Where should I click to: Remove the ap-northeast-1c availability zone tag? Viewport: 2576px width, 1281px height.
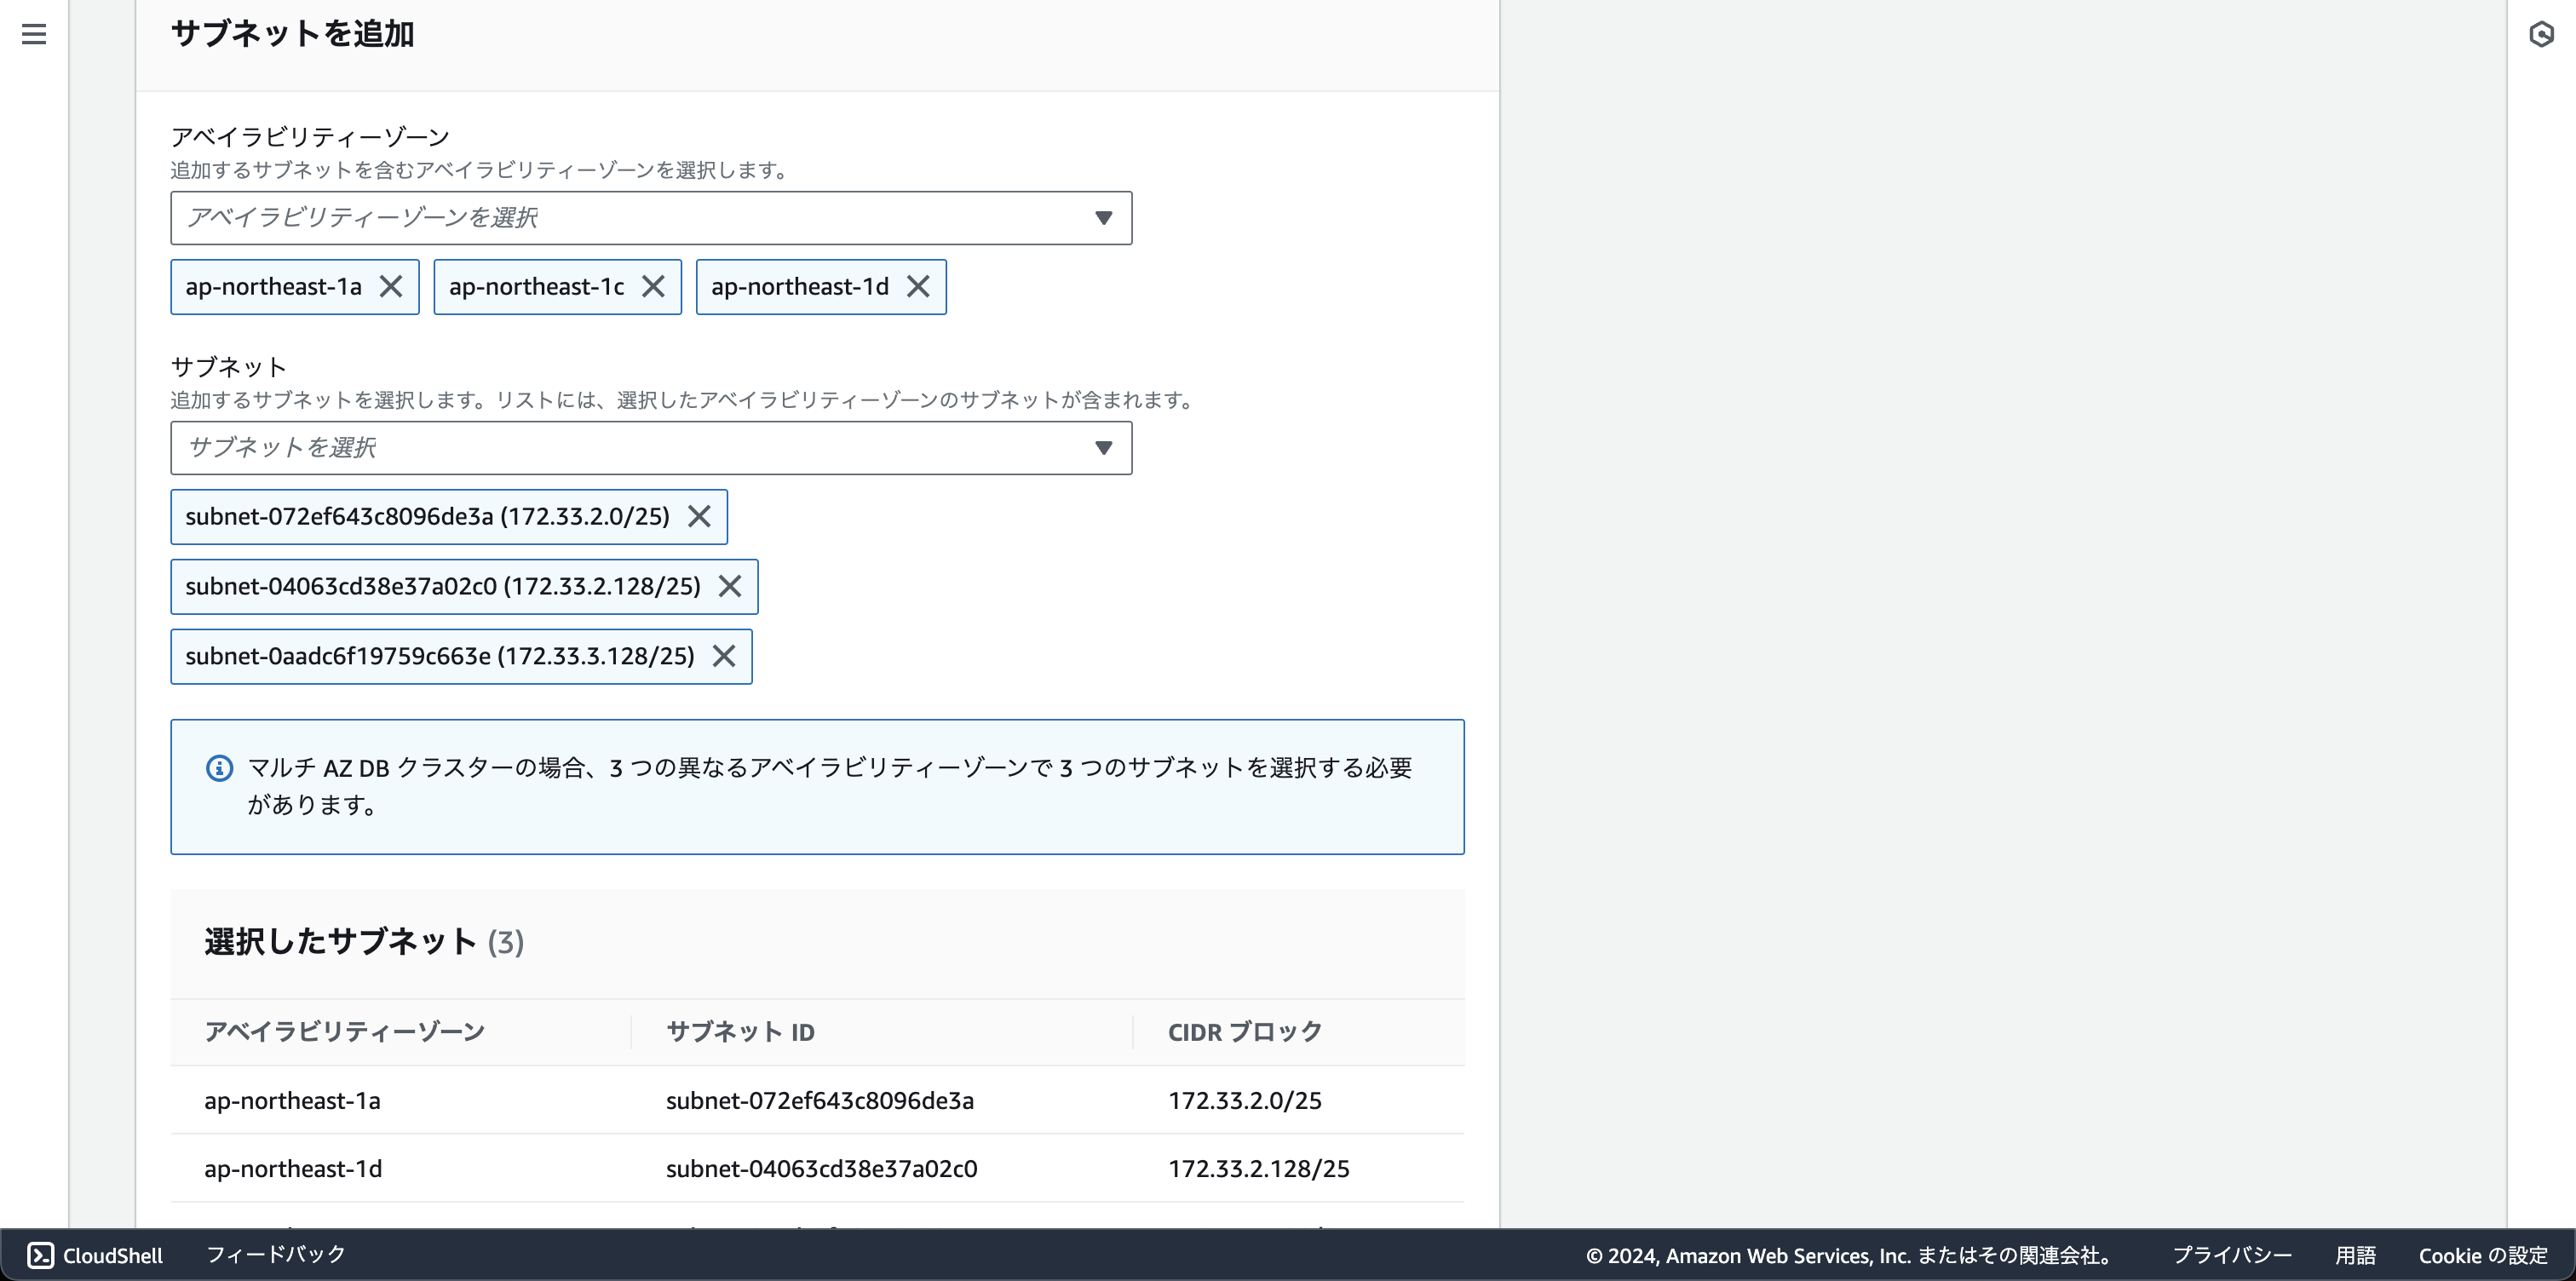(655, 287)
